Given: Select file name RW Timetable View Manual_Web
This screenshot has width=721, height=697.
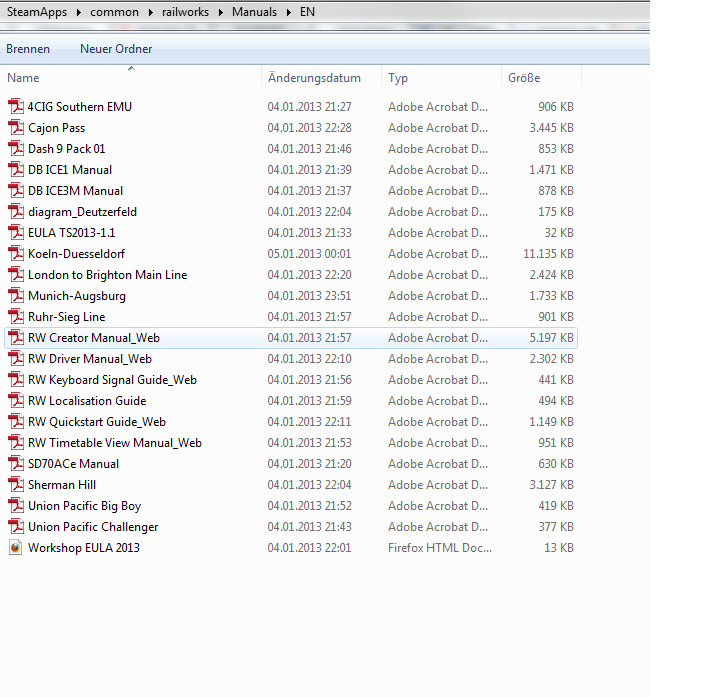Looking at the screenshot, I should click(x=115, y=443).
